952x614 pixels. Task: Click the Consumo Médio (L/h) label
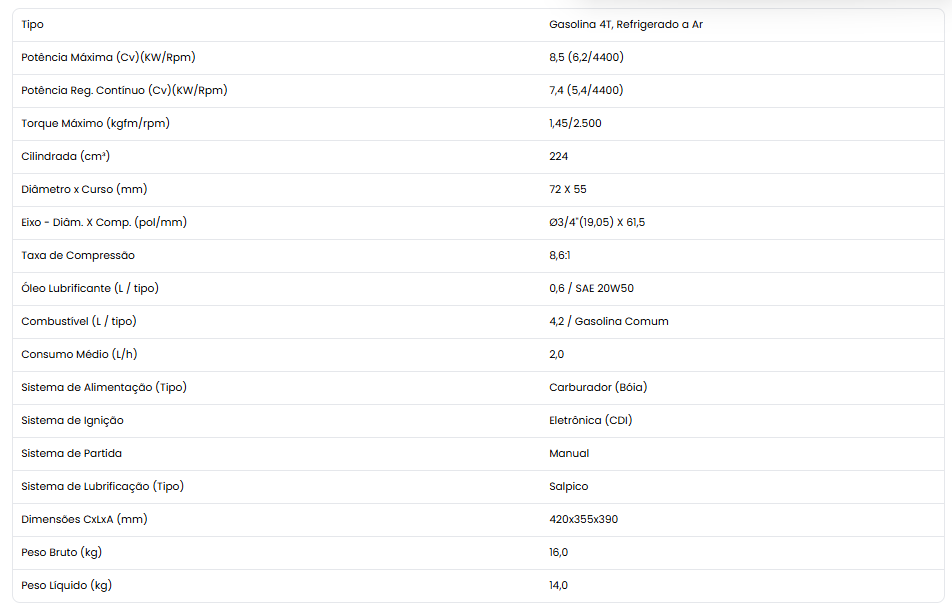[x=79, y=354]
